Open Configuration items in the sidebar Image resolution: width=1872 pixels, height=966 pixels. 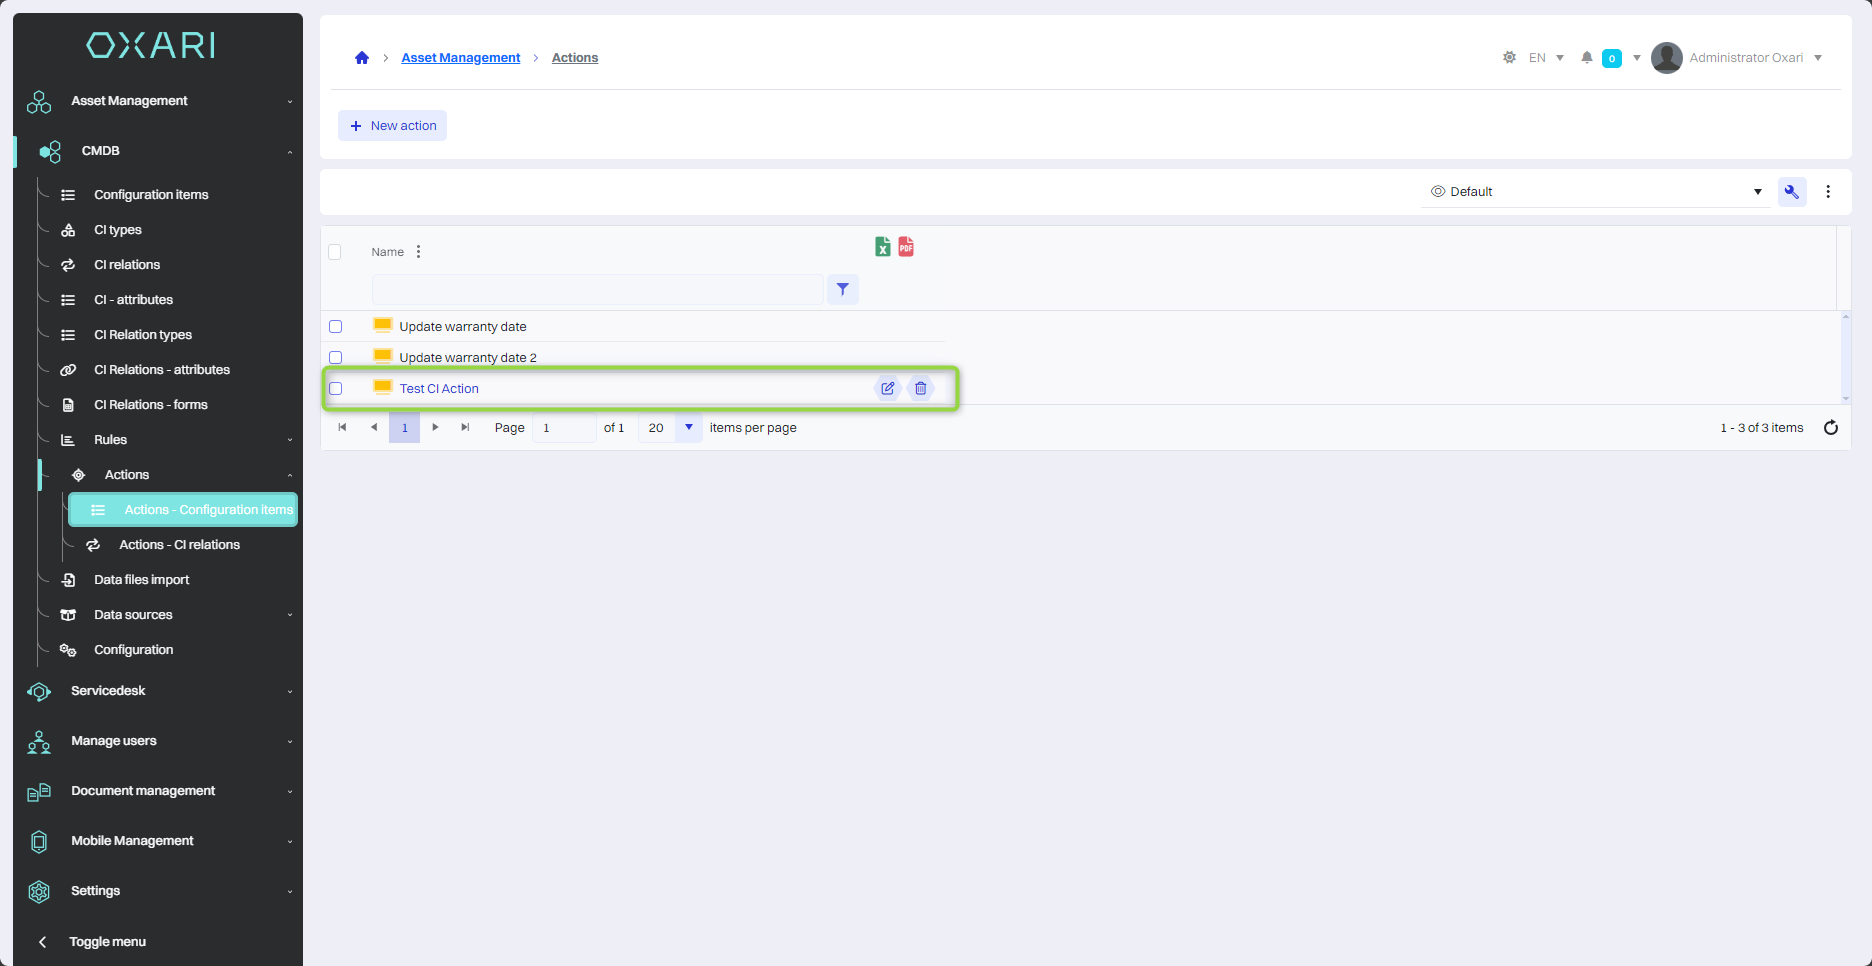point(151,195)
